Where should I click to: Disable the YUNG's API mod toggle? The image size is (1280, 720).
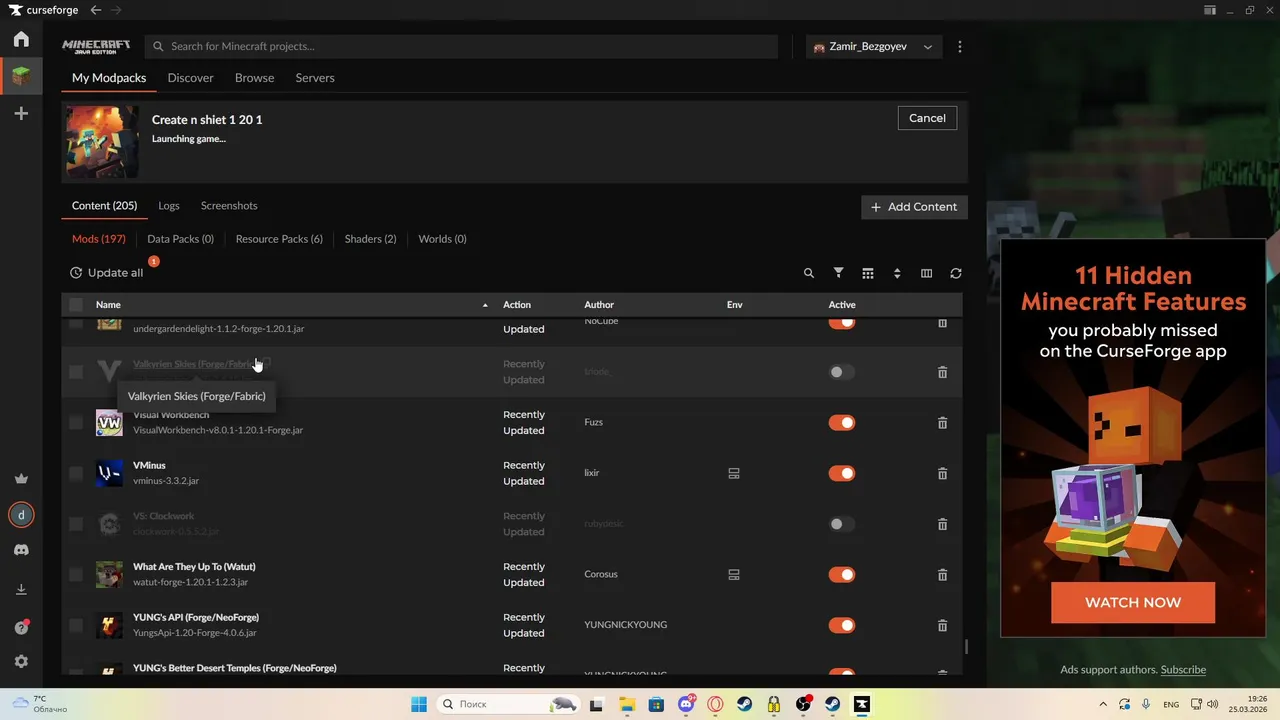click(x=842, y=626)
